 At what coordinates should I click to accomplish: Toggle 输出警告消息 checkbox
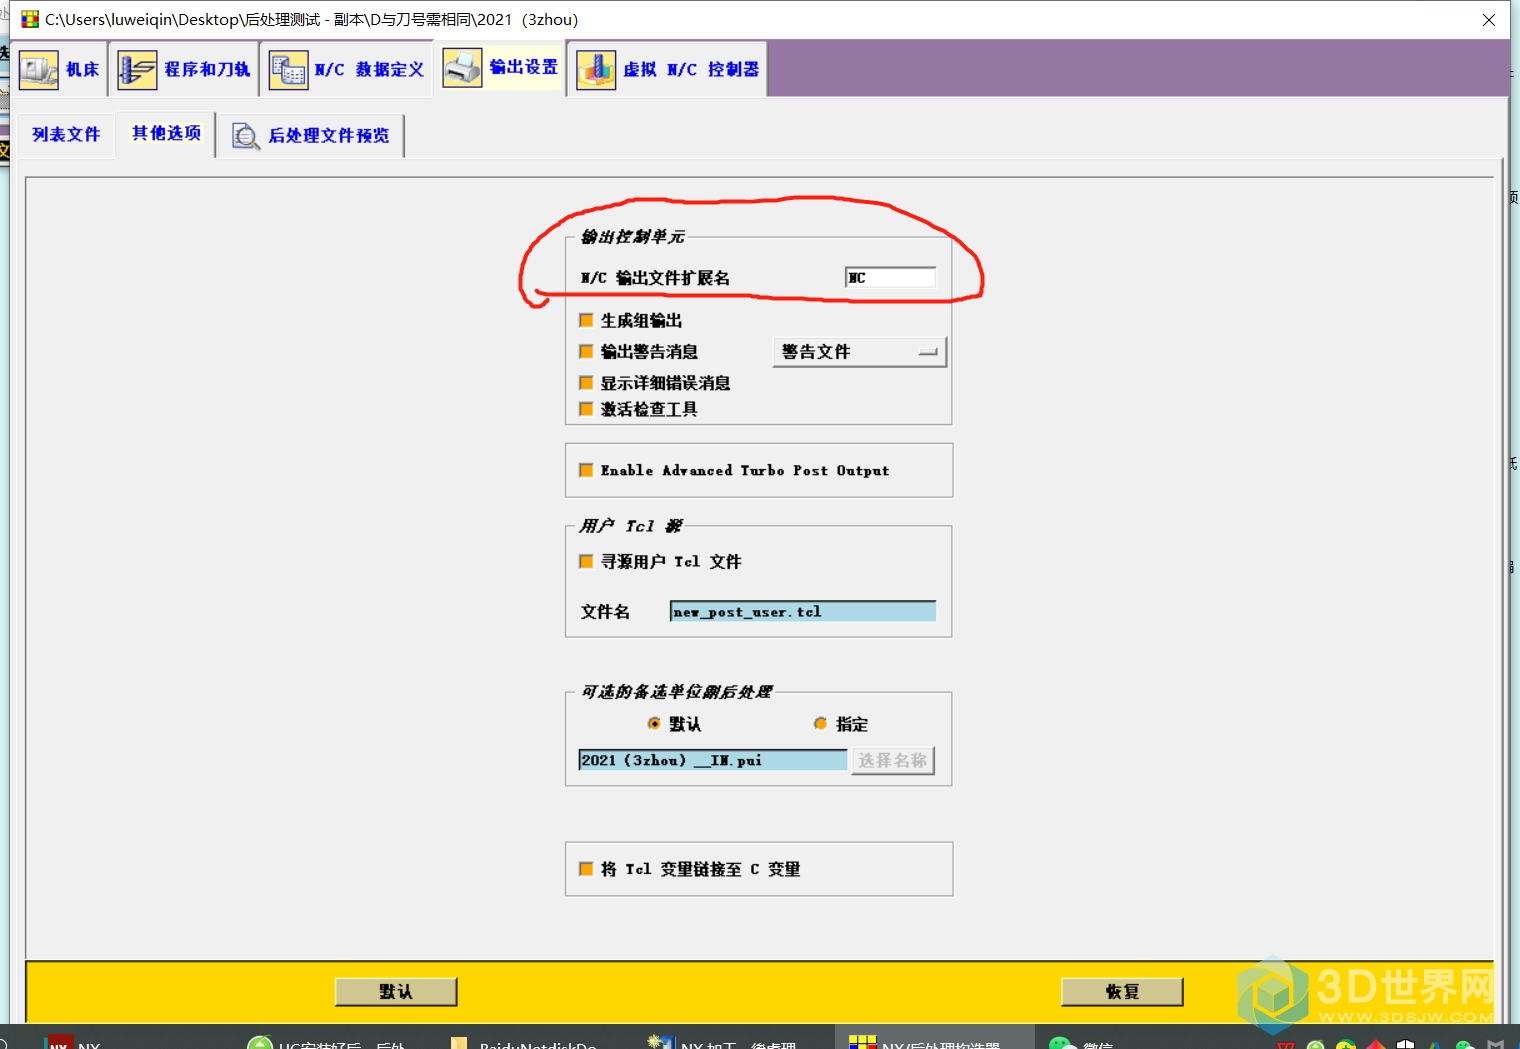point(586,351)
